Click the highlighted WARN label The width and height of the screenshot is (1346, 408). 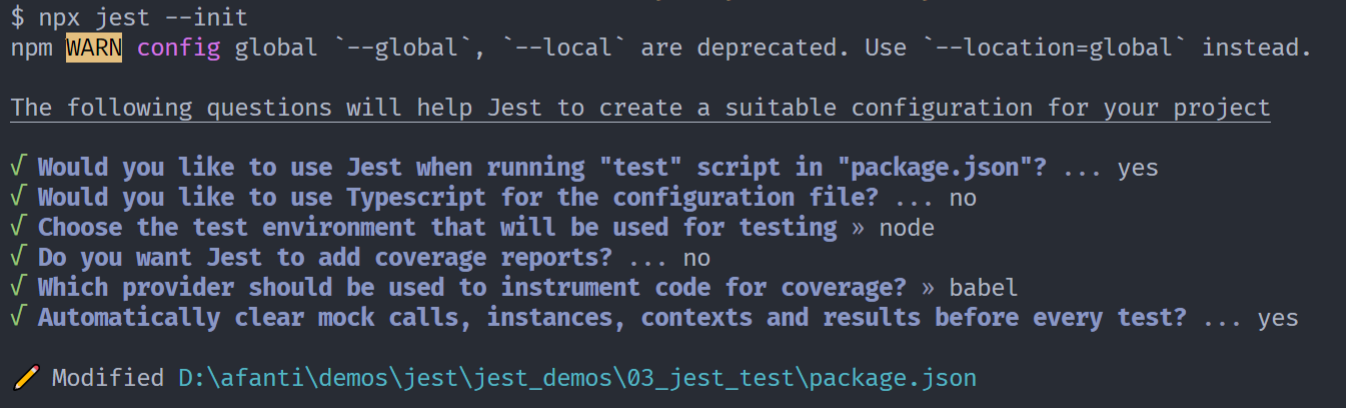(x=94, y=47)
